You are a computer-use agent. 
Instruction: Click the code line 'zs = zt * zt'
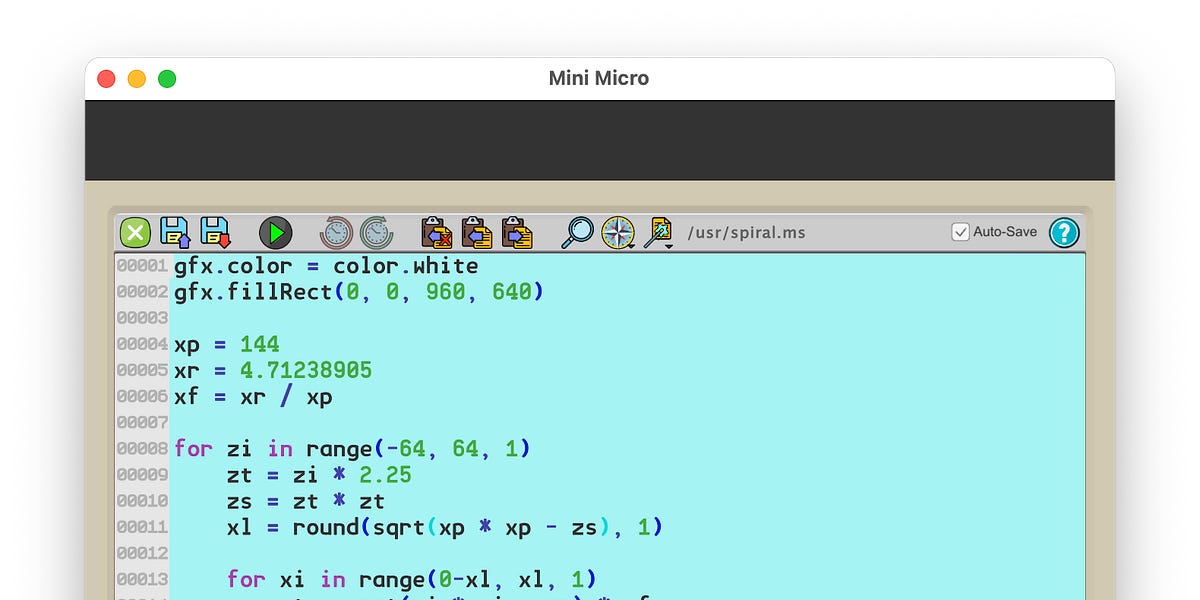[x=306, y=501]
